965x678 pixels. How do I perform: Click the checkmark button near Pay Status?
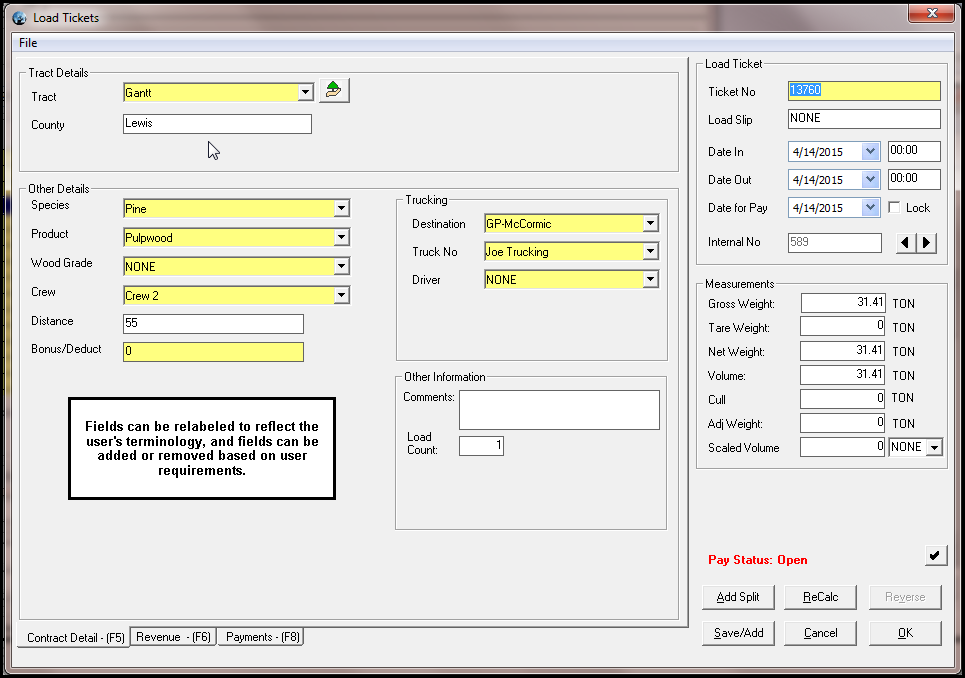(935, 556)
